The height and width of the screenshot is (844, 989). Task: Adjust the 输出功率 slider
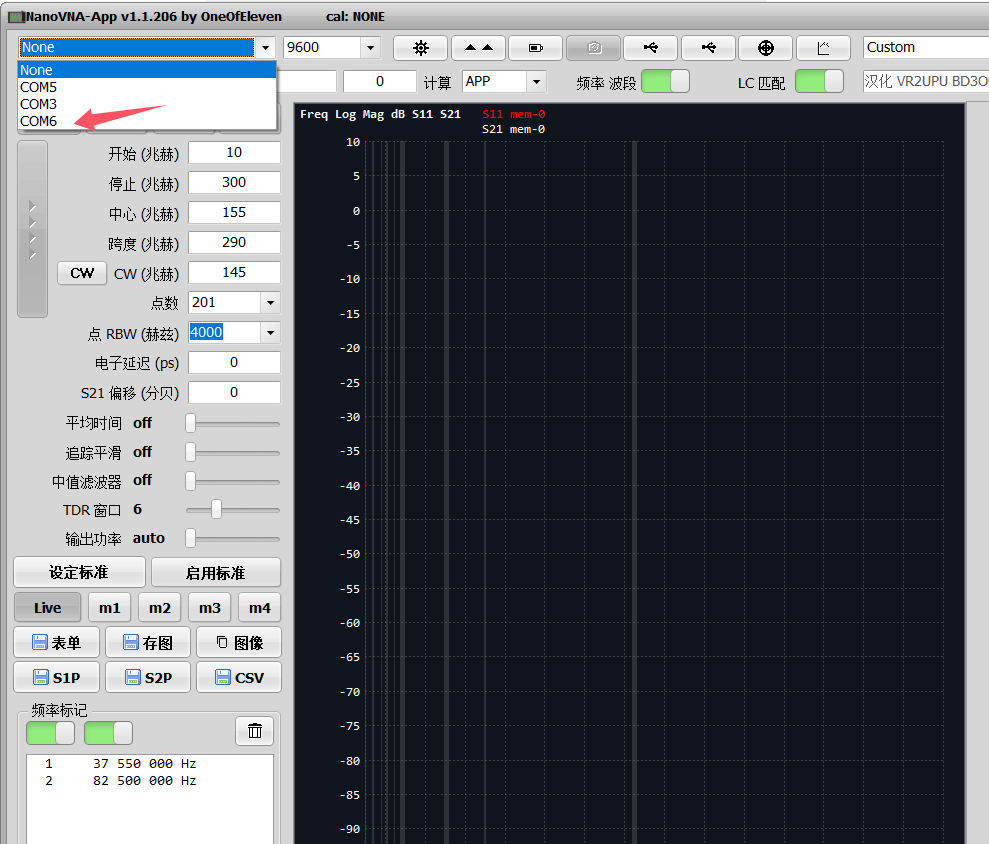pos(190,539)
